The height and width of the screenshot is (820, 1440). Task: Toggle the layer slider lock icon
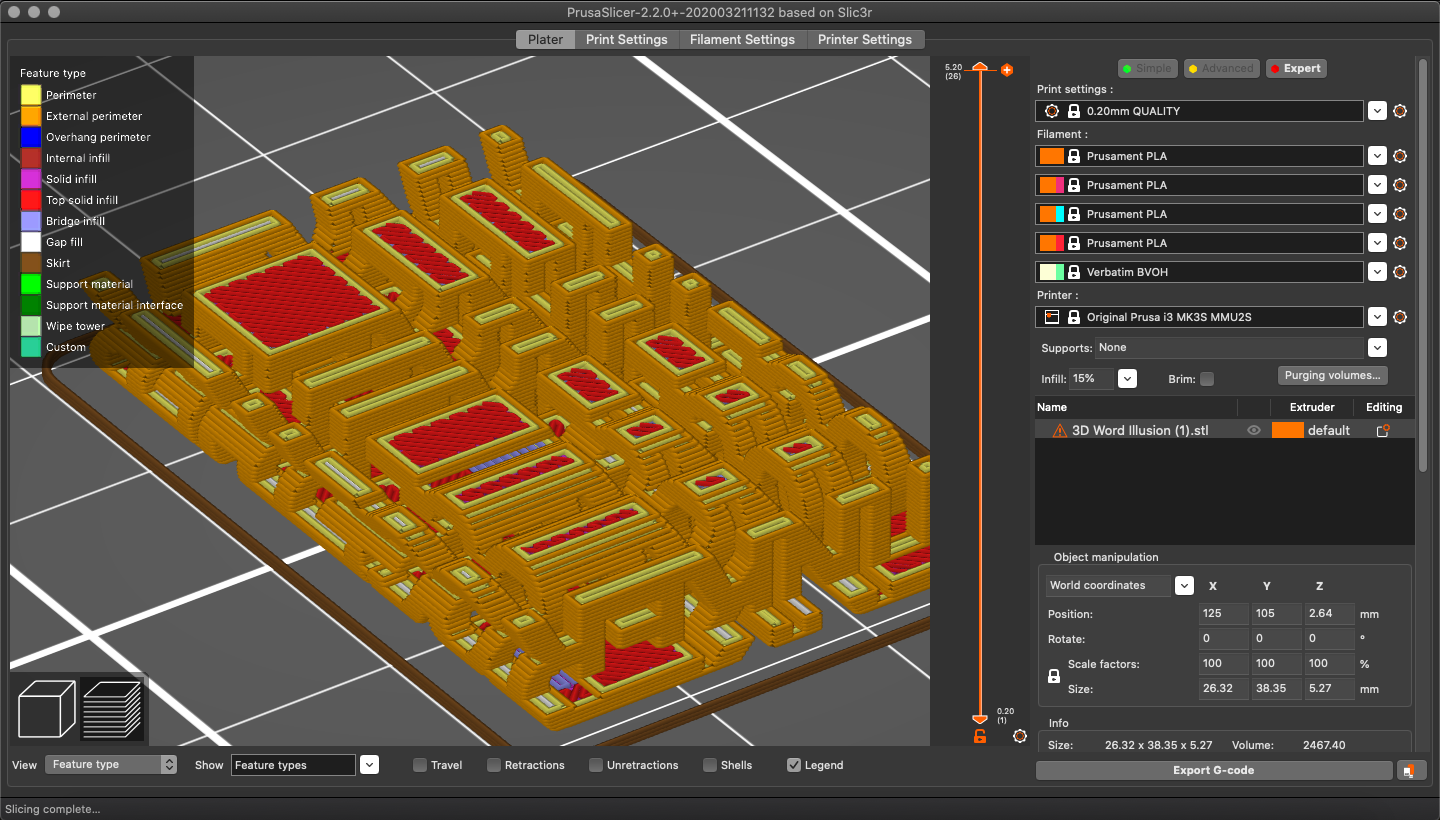[x=980, y=737]
